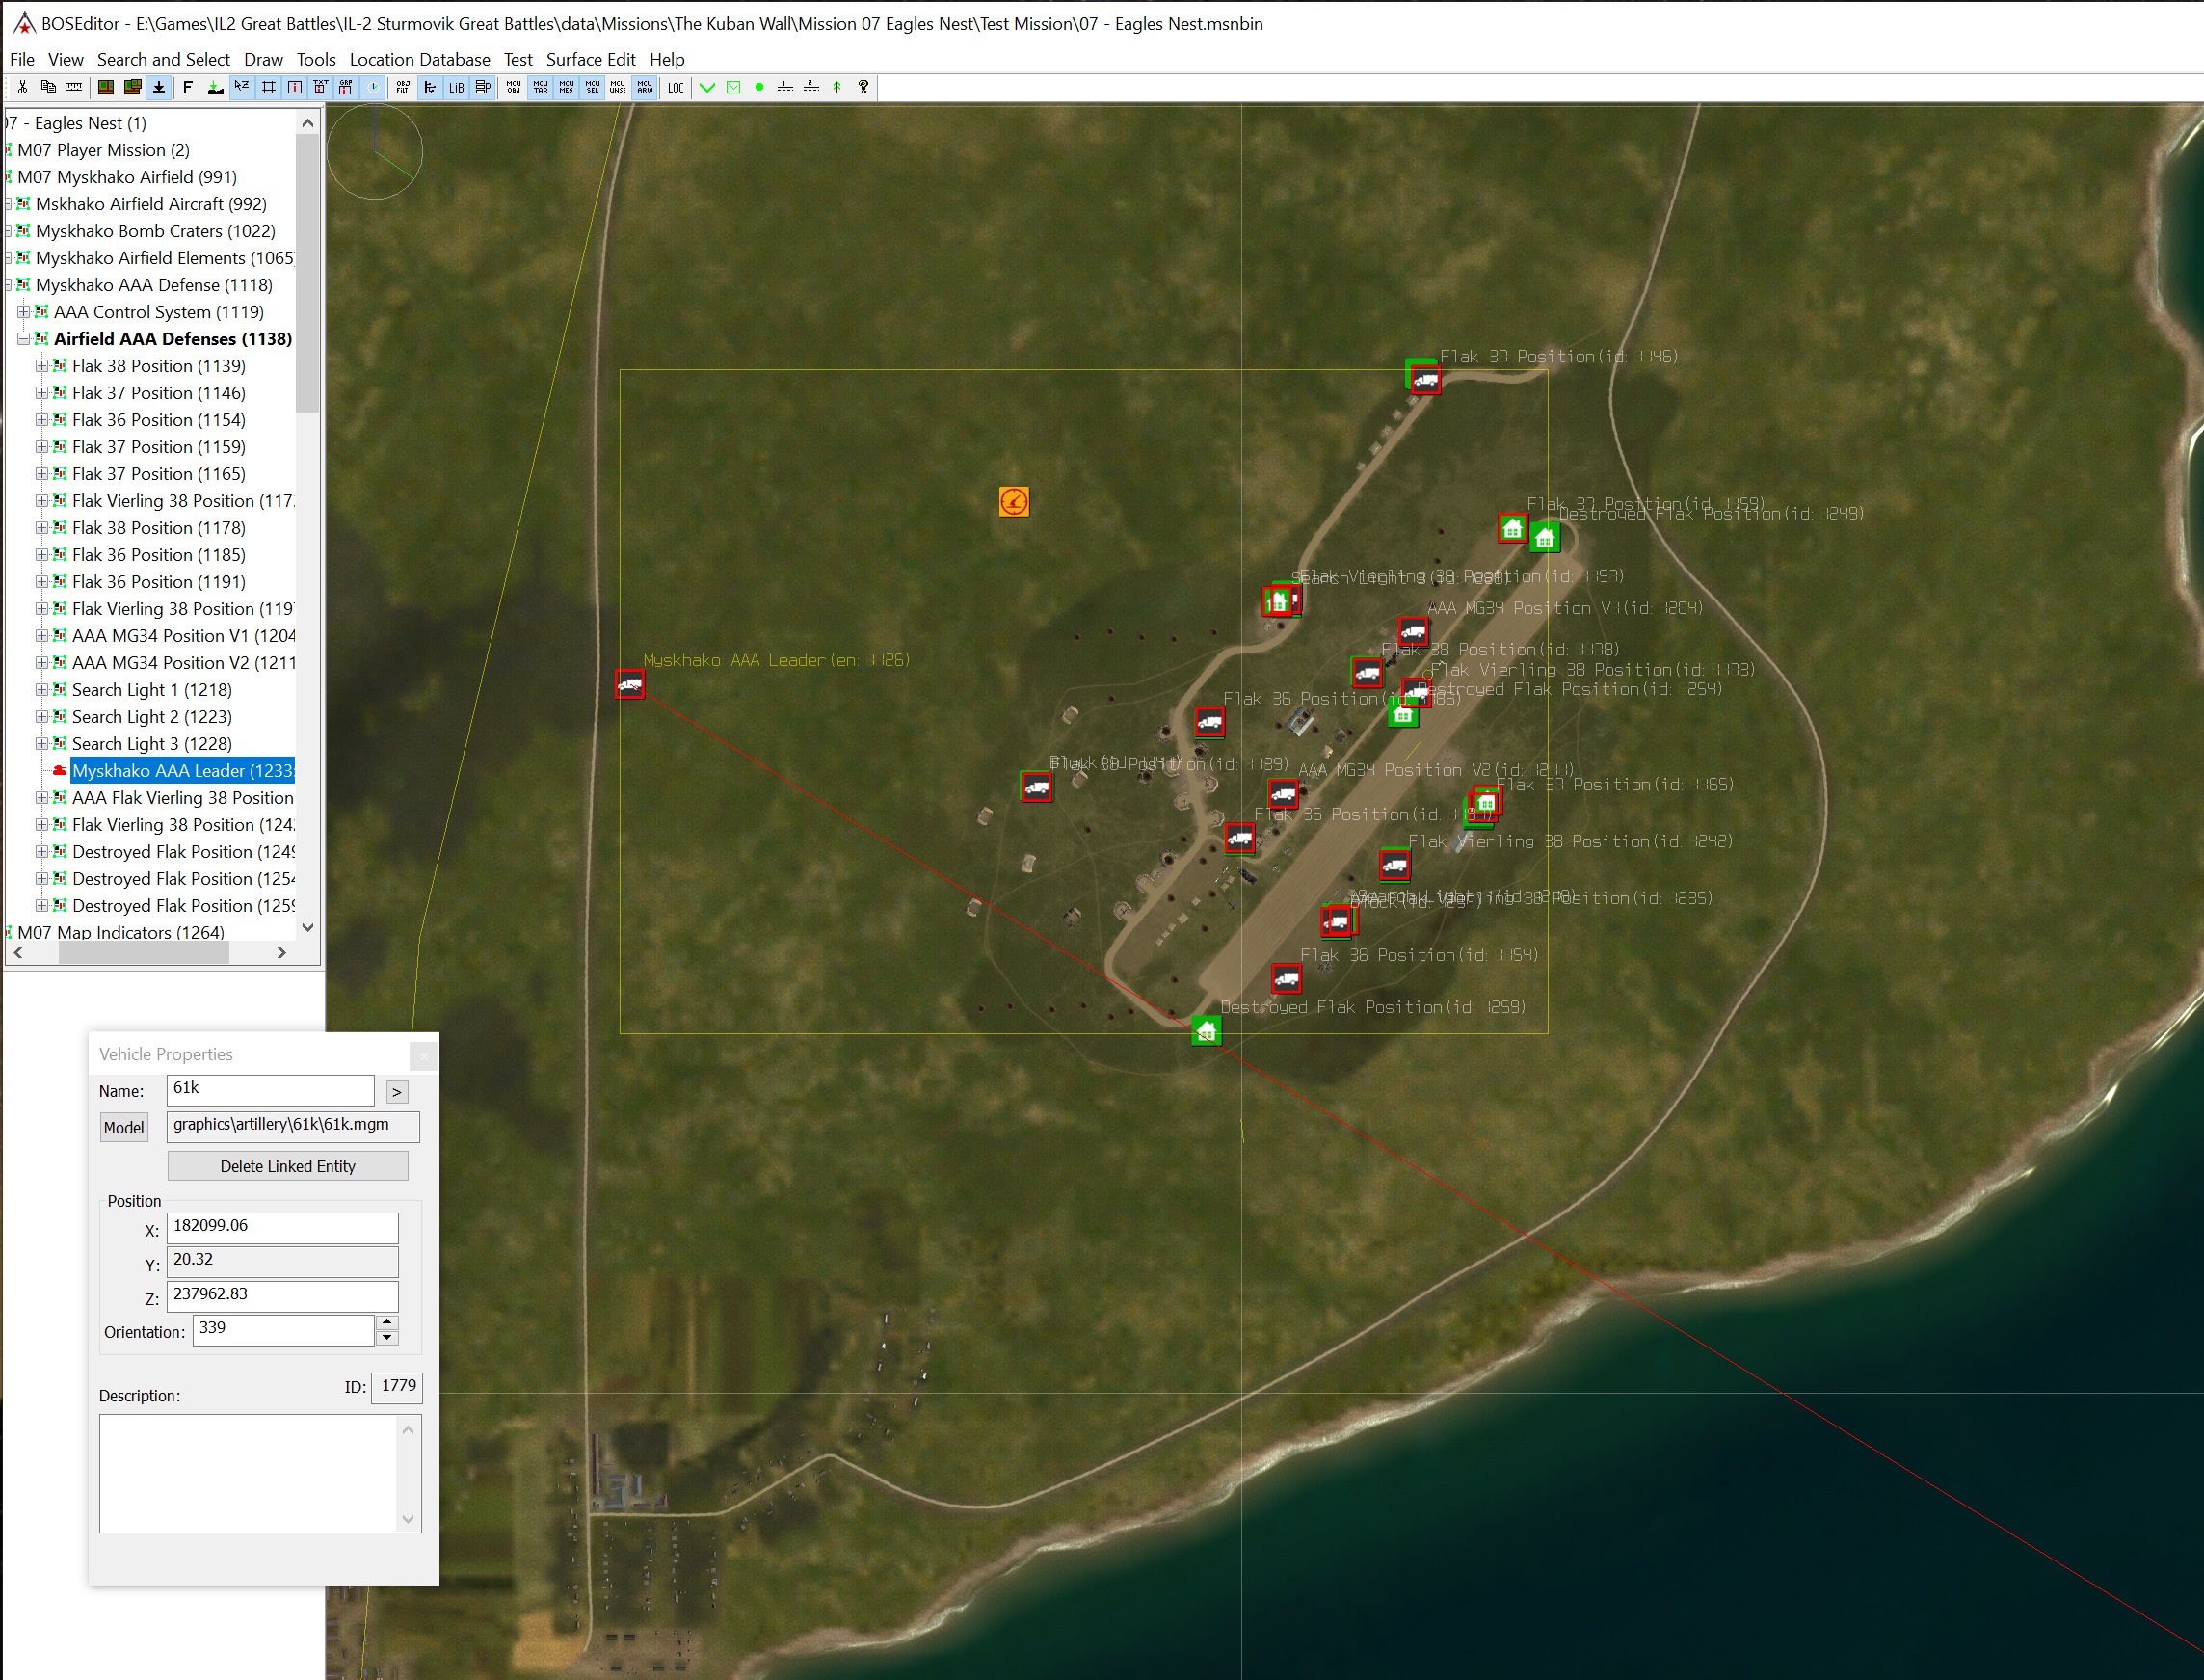The height and width of the screenshot is (1680, 2204).
Task: Click the Model button in Vehicle Properties
Action: (123, 1127)
